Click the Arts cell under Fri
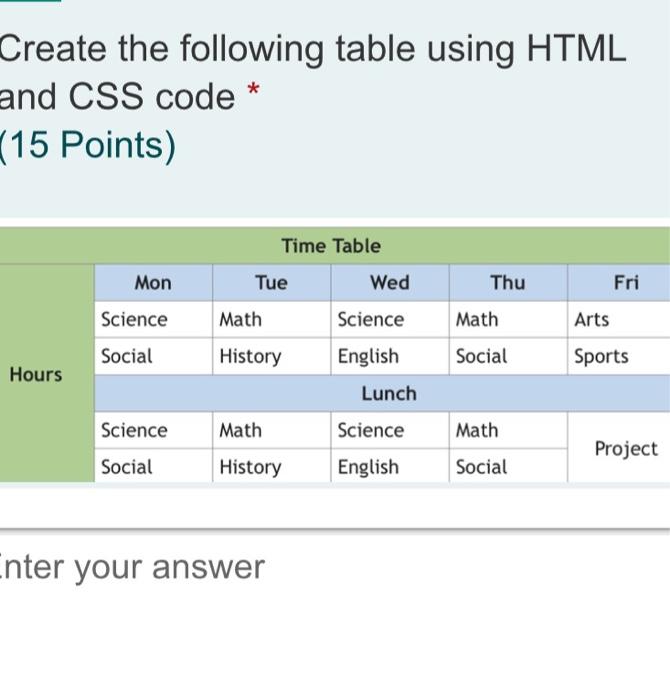This screenshot has width=670, height=700. (619, 320)
